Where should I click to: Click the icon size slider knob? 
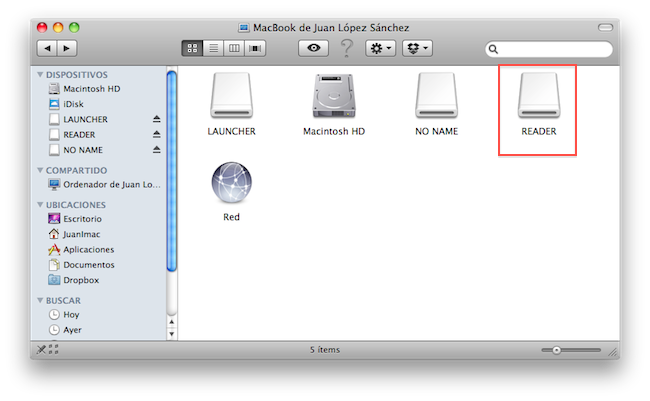[557, 350]
